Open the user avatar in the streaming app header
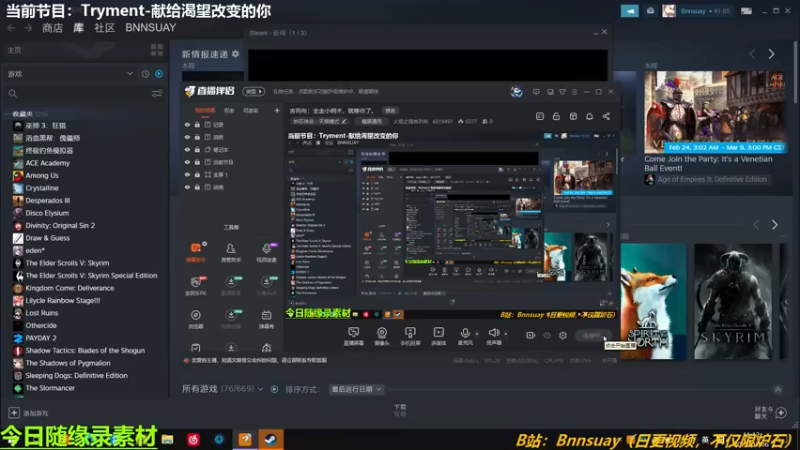The image size is (800, 450). (516, 91)
